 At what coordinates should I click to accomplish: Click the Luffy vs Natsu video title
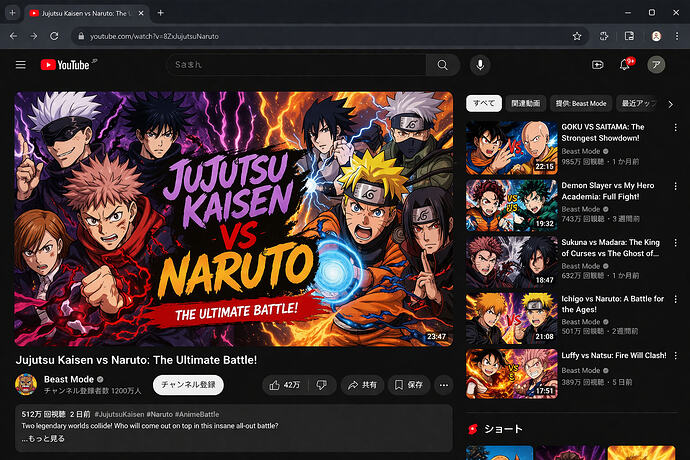click(614, 355)
